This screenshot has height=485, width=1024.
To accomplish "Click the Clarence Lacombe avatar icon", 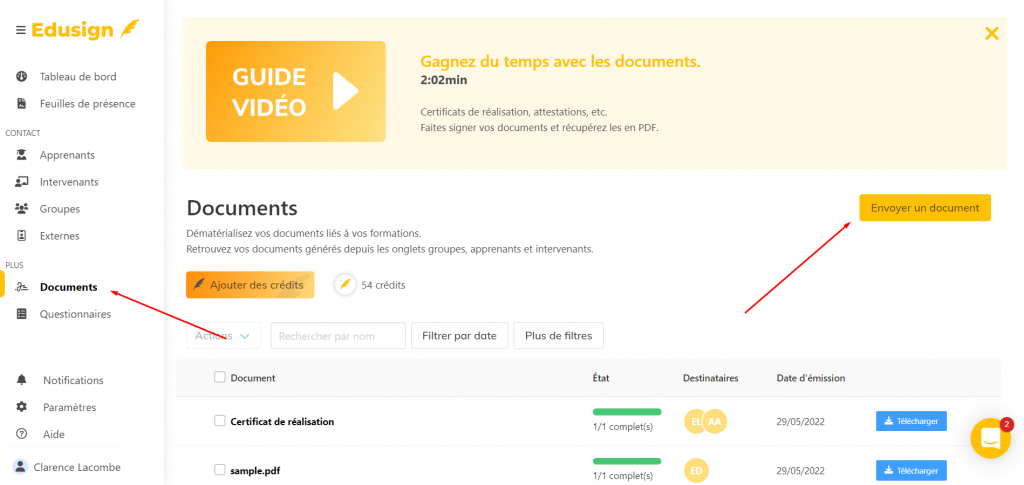I will click(x=21, y=467).
